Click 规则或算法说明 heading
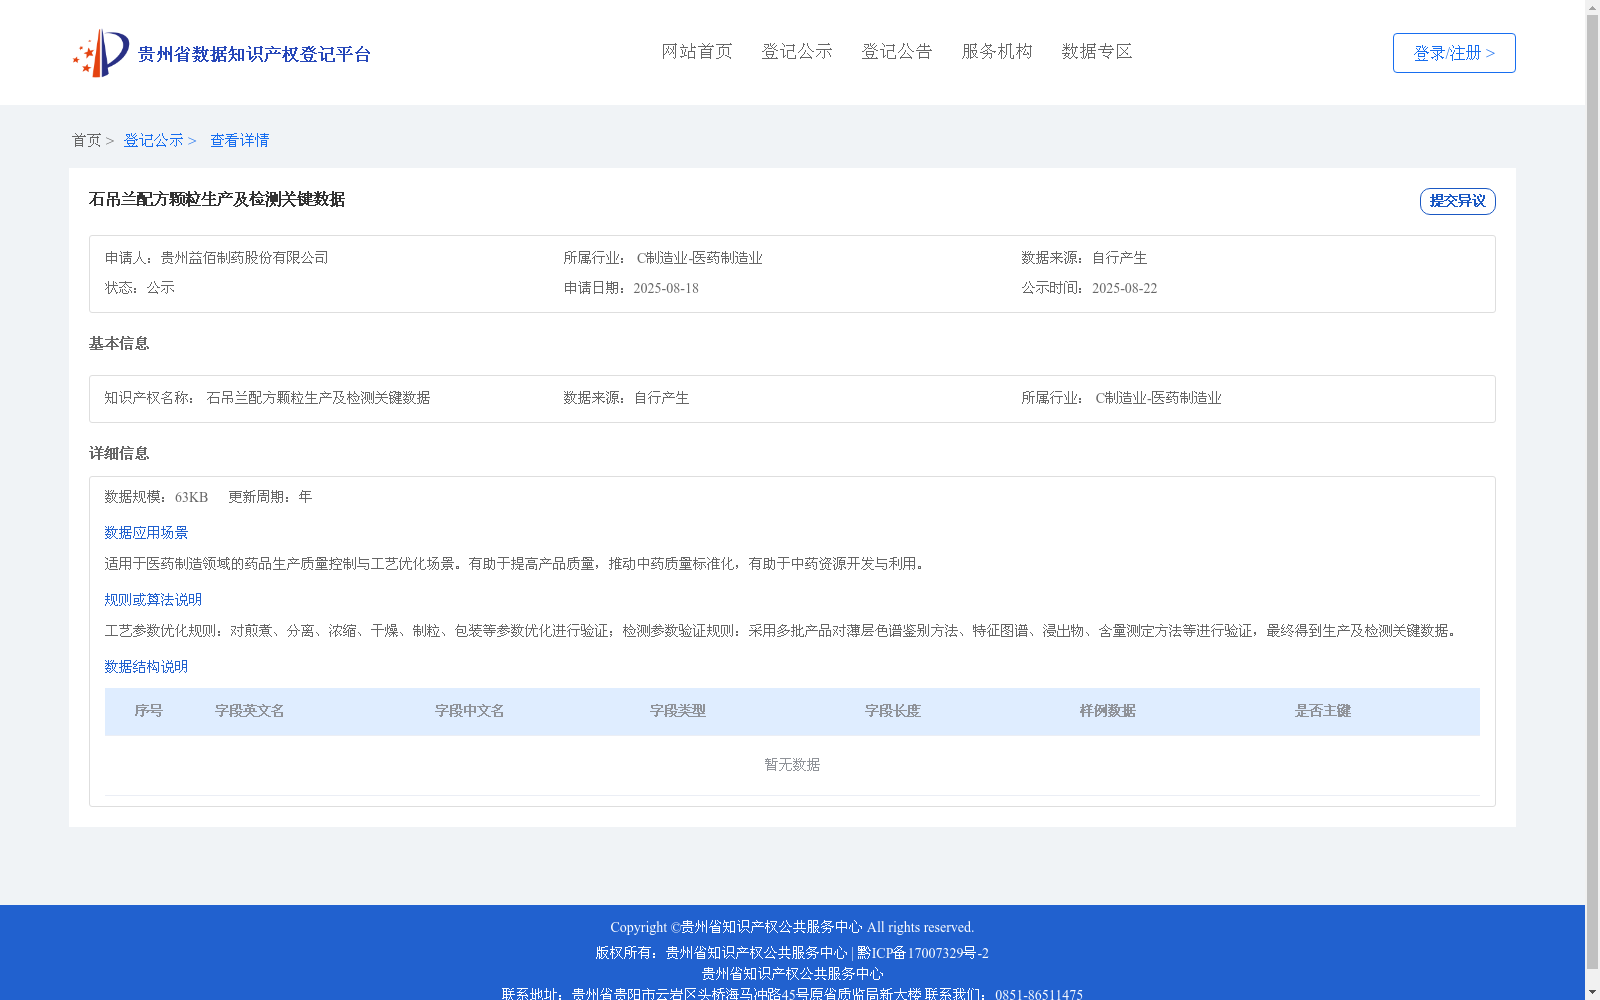 pyautogui.click(x=153, y=600)
